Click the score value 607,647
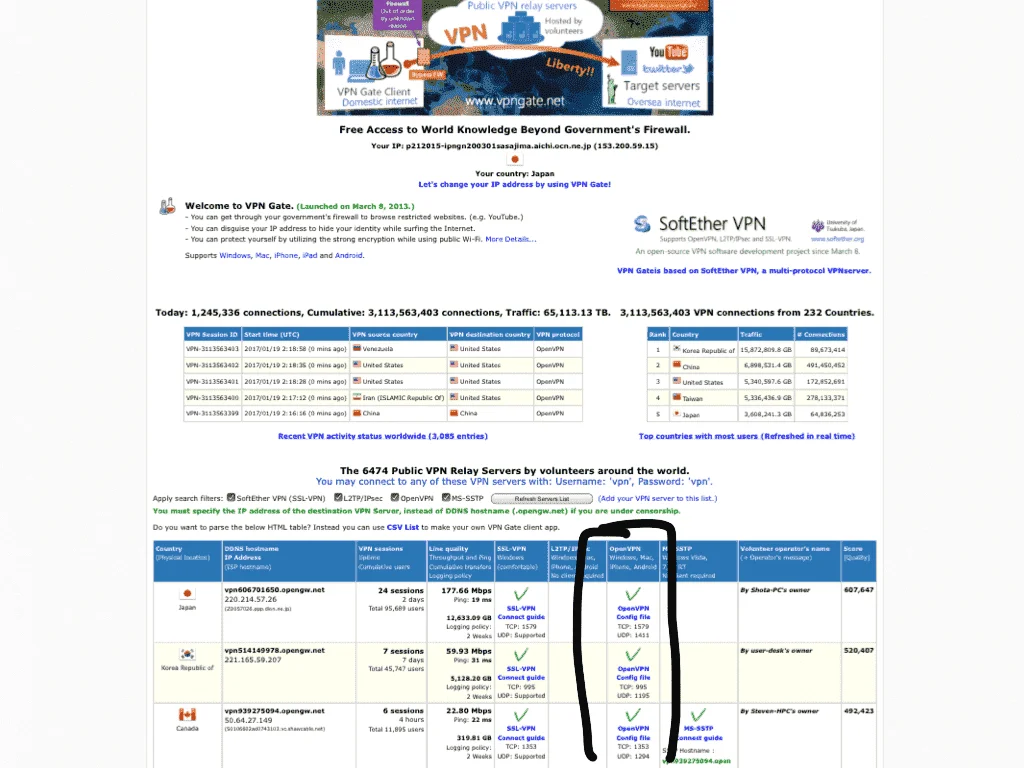The width and height of the screenshot is (1024, 768). pos(858,590)
